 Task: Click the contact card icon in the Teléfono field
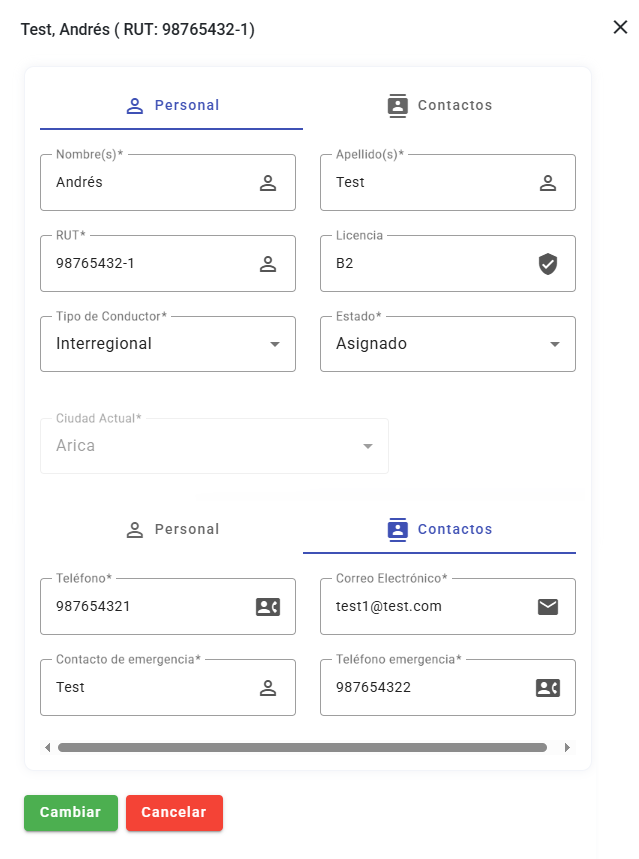(268, 606)
